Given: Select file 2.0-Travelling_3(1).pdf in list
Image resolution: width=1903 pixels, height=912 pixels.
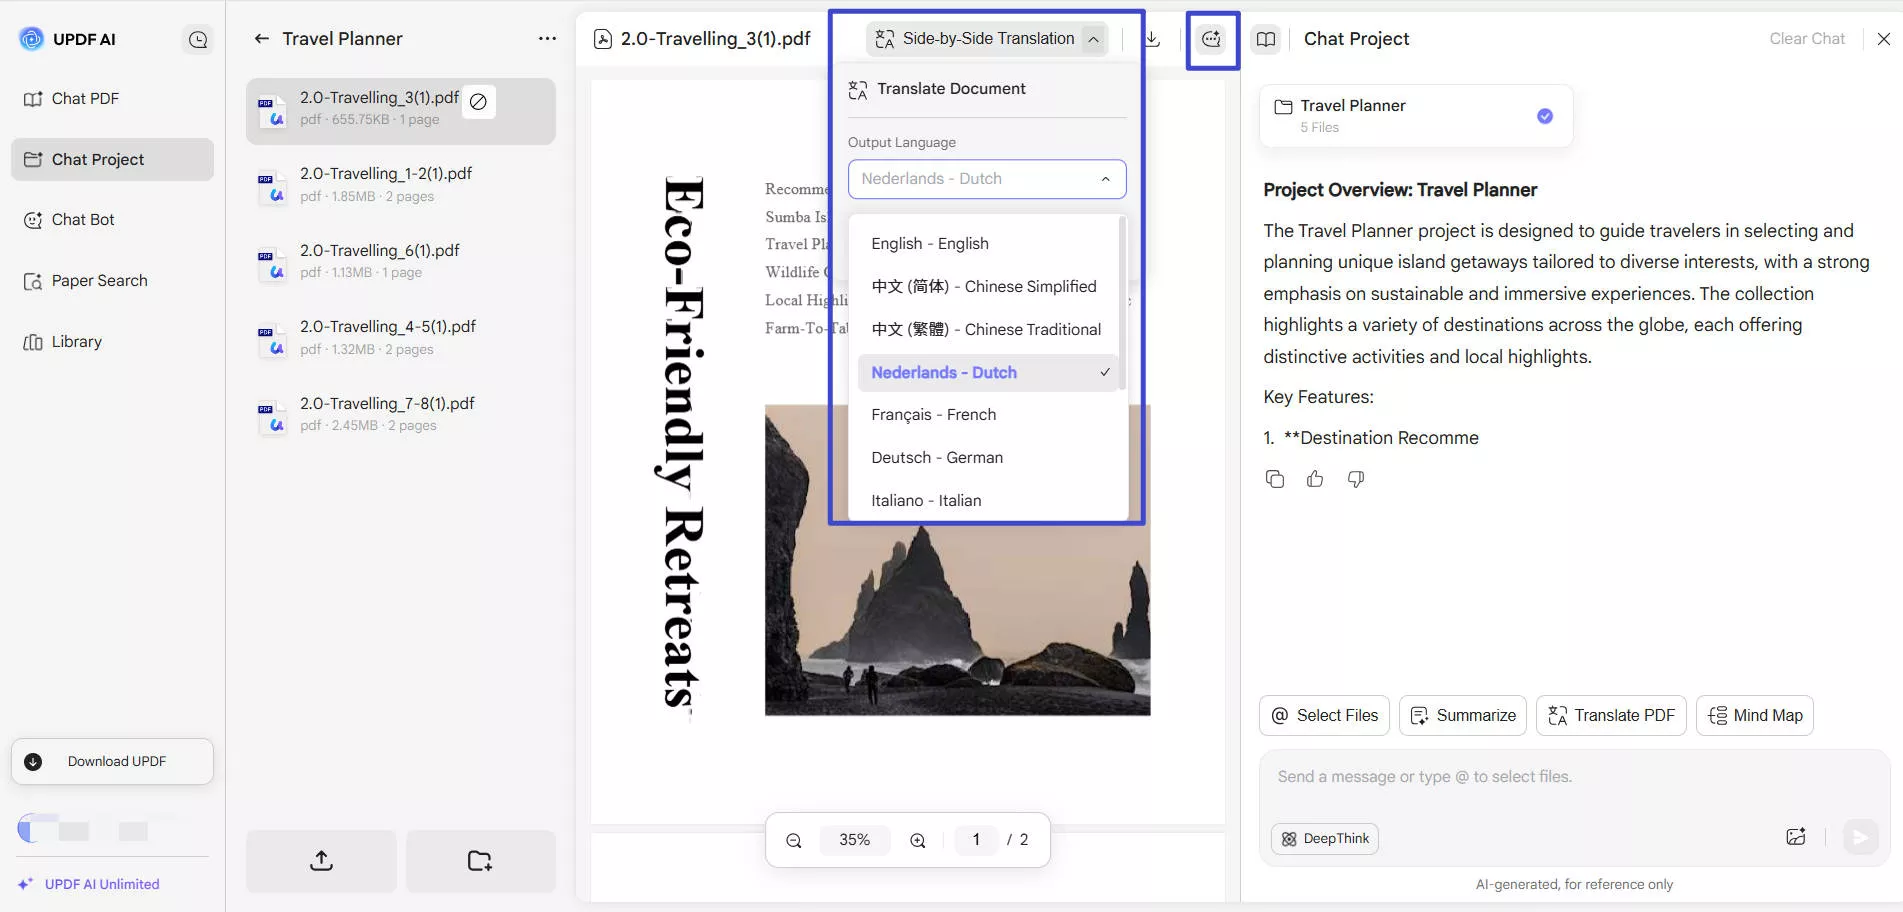Looking at the screenshot, I should point(400,111).
